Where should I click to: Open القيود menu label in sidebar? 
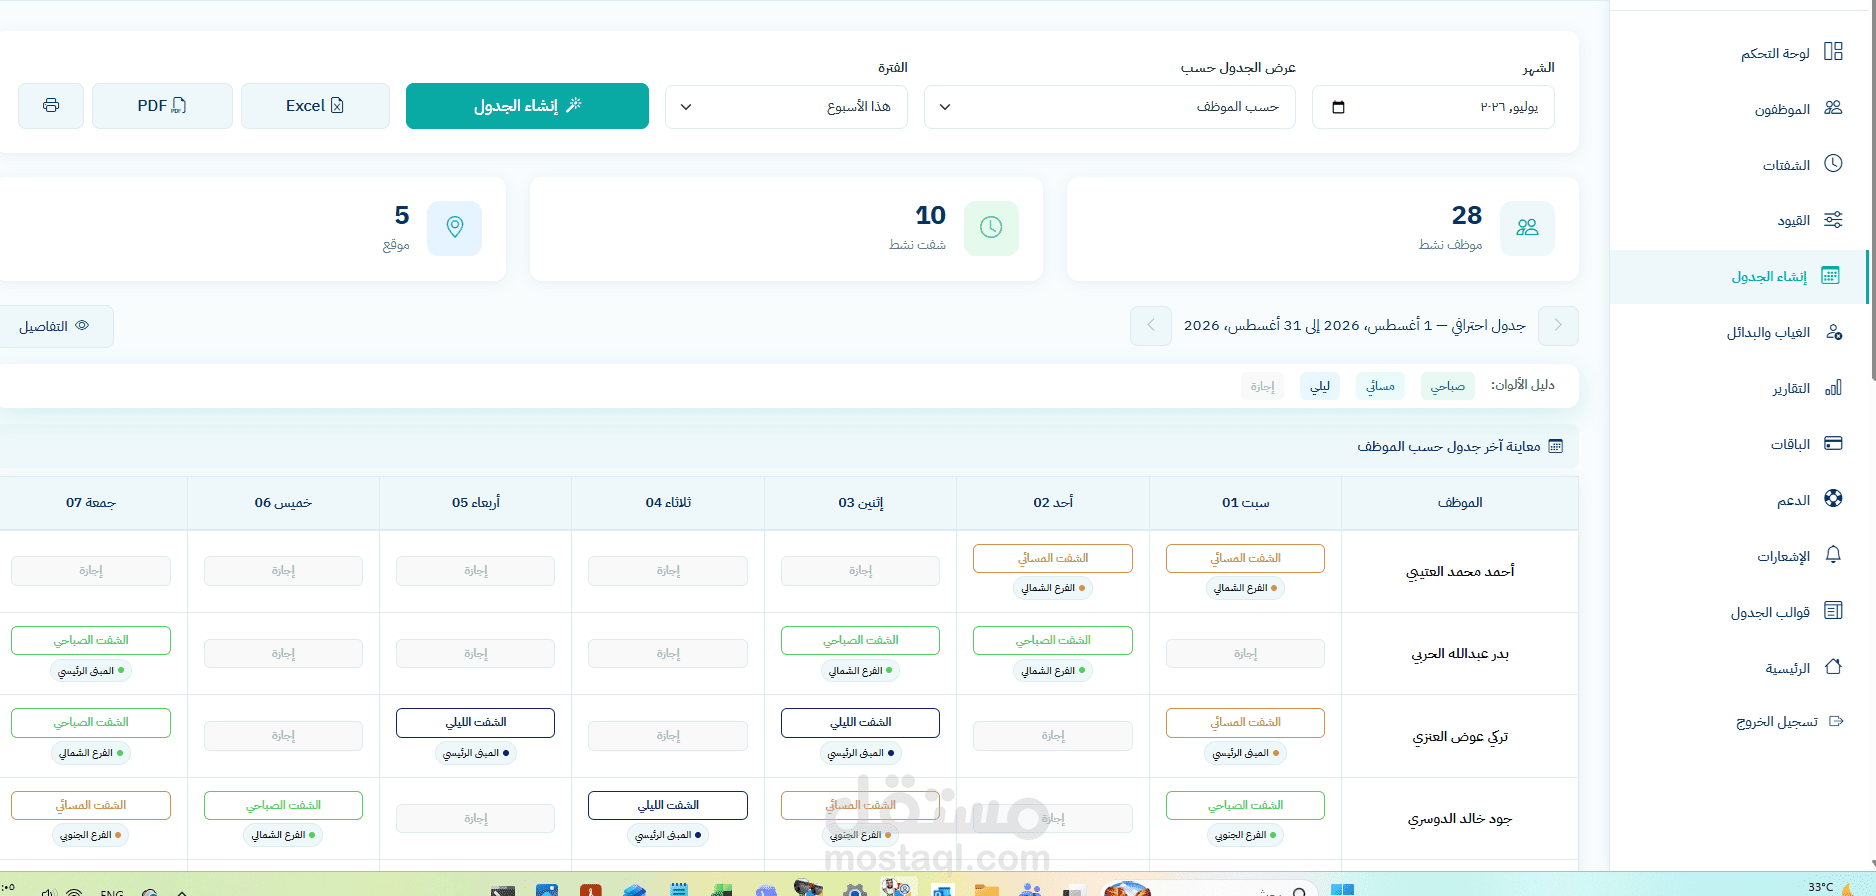click(x=1794, y=220)
